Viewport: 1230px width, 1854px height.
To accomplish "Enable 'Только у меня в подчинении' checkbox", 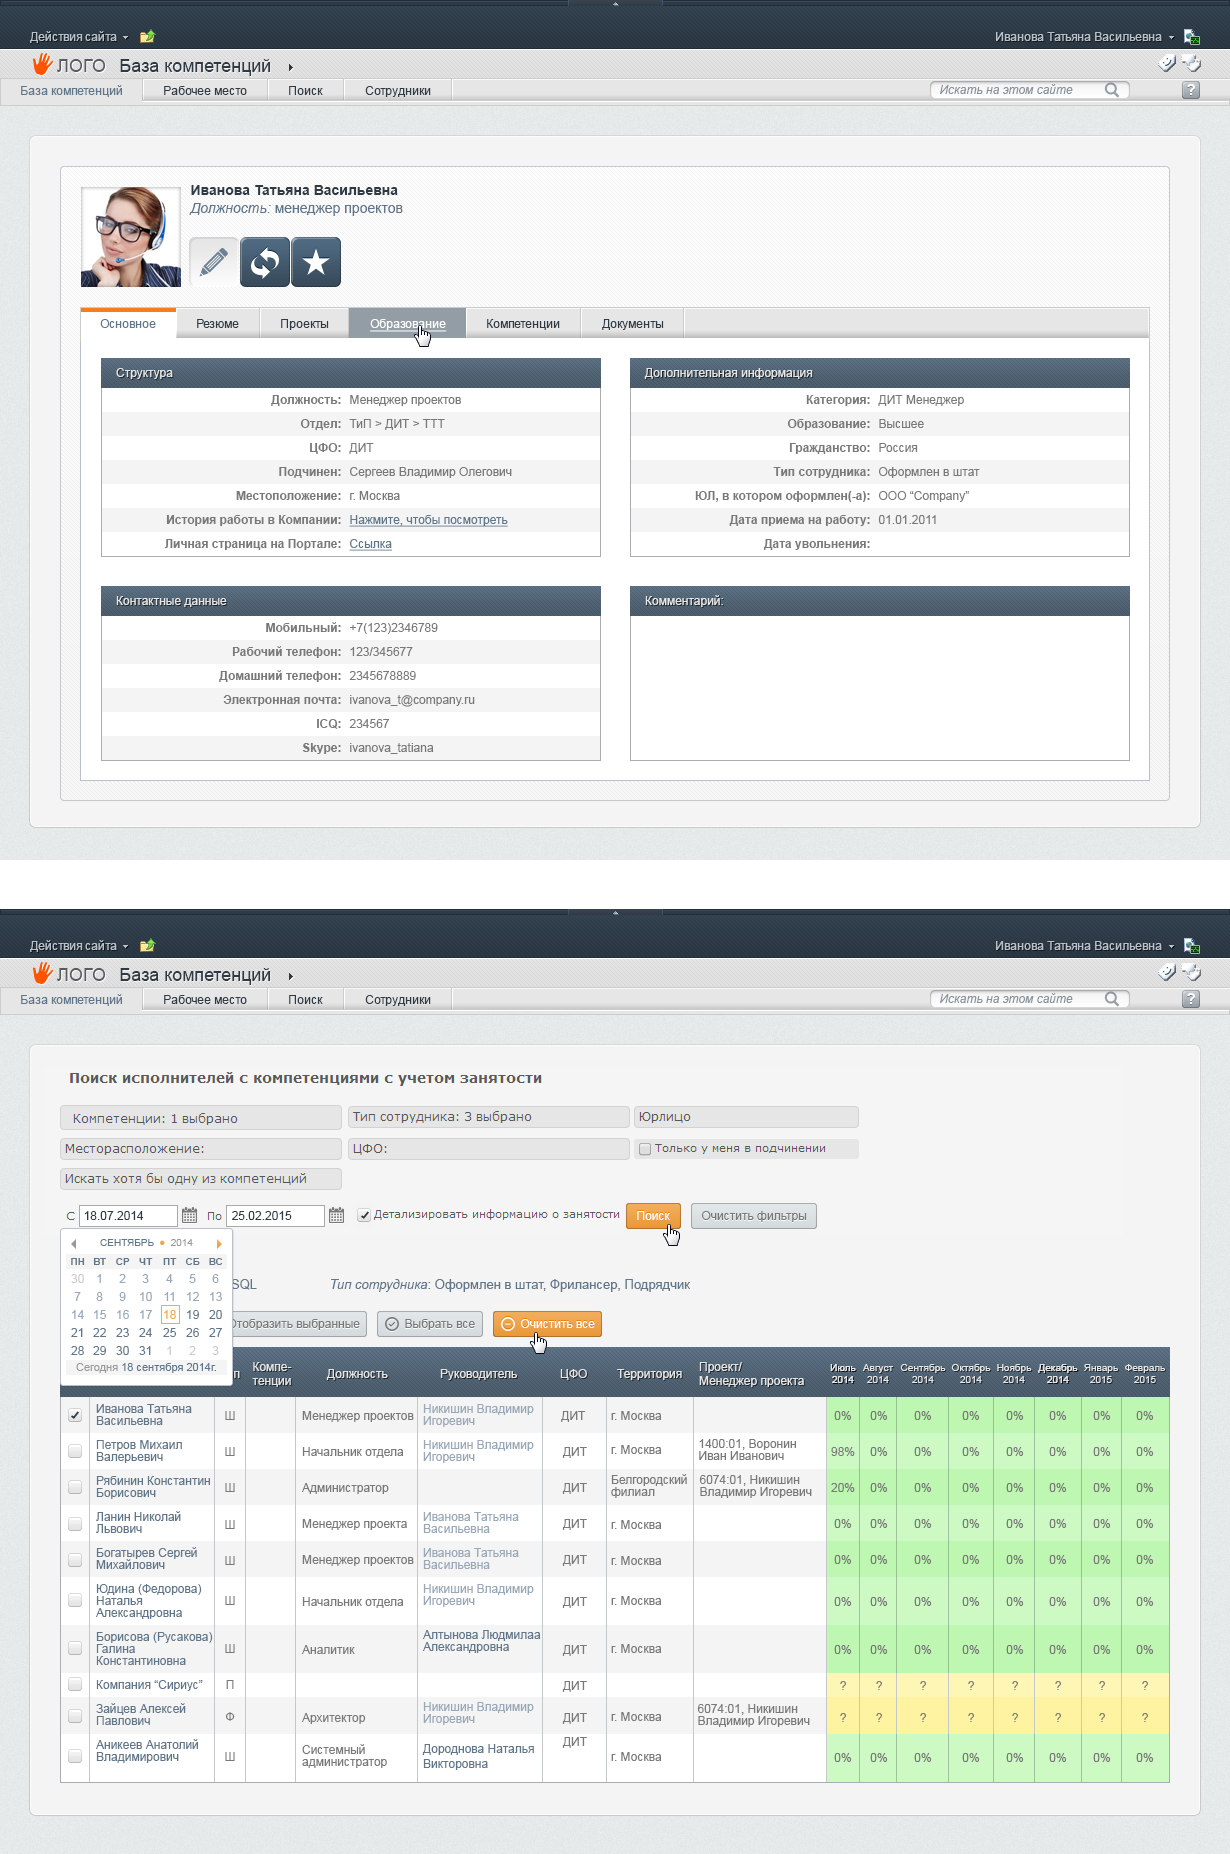I will 645,1149.
